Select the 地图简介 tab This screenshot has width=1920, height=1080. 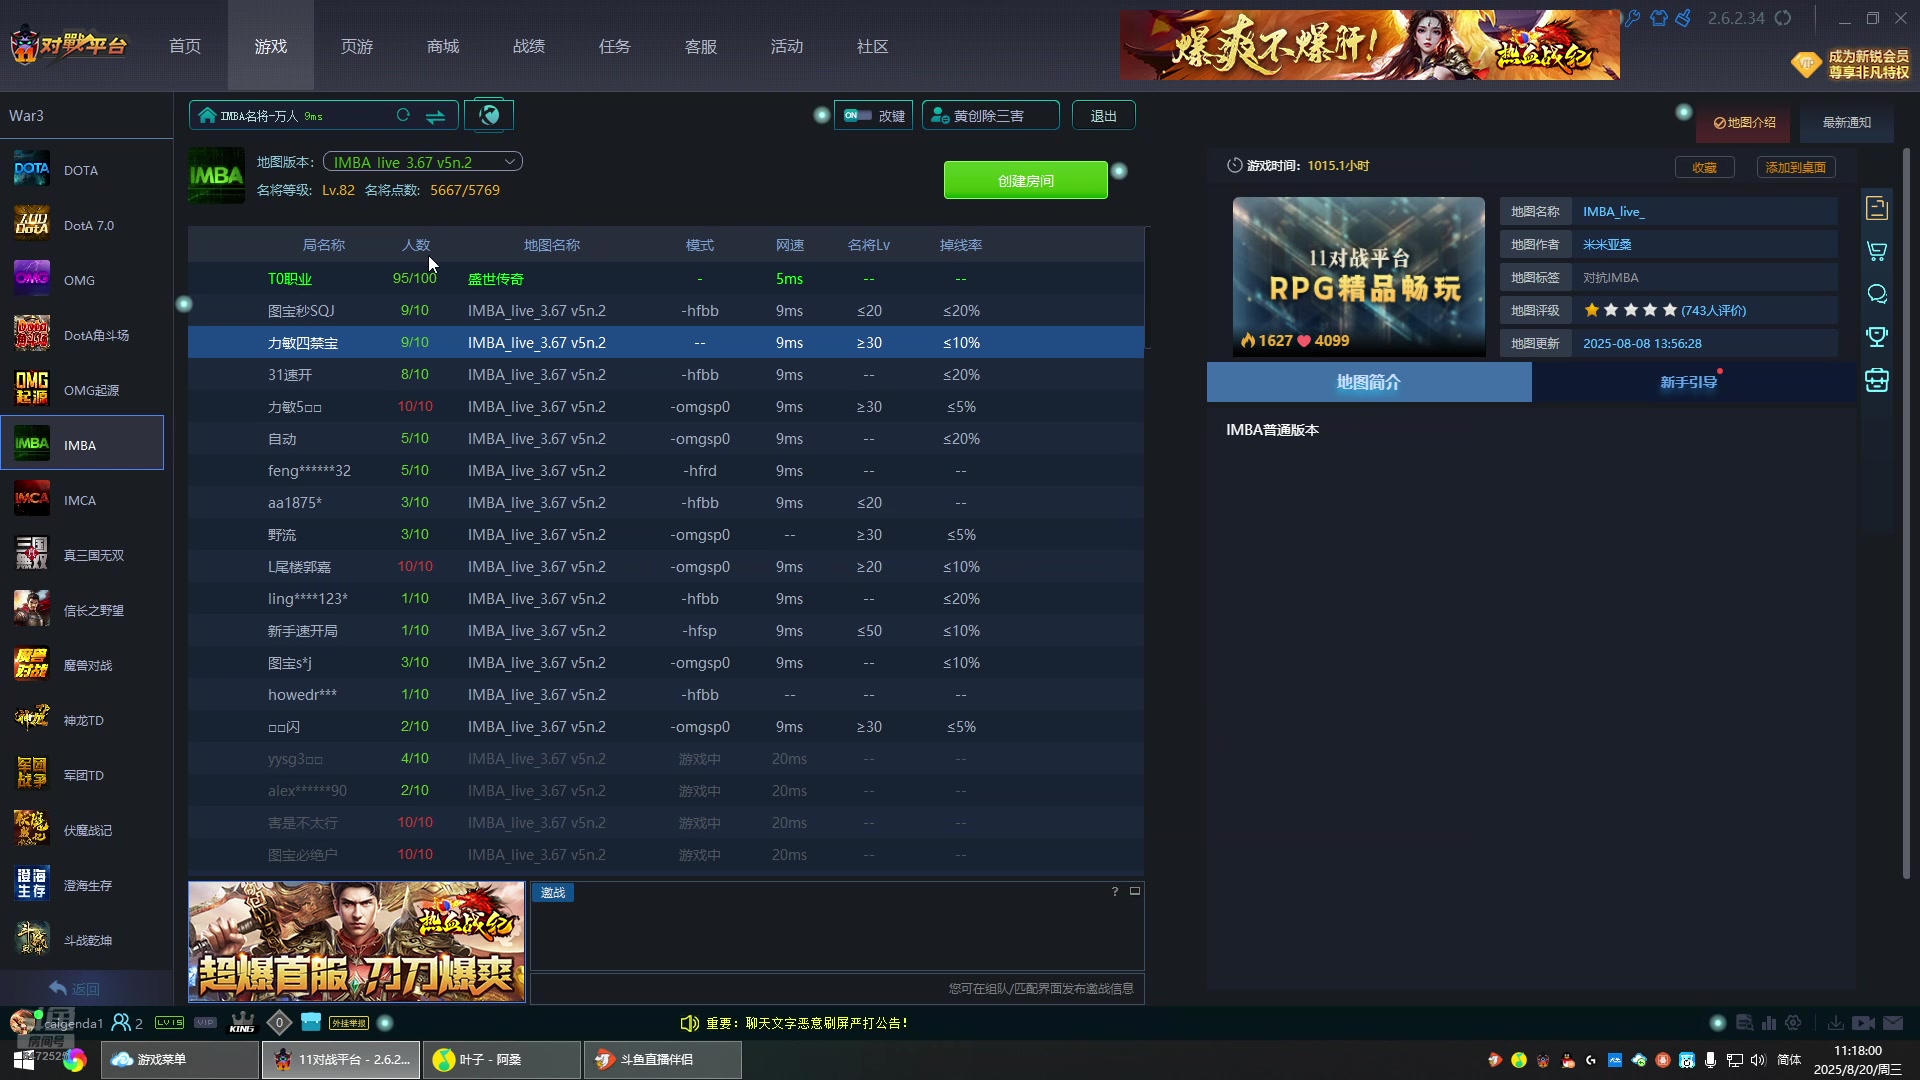point(1369,382)
